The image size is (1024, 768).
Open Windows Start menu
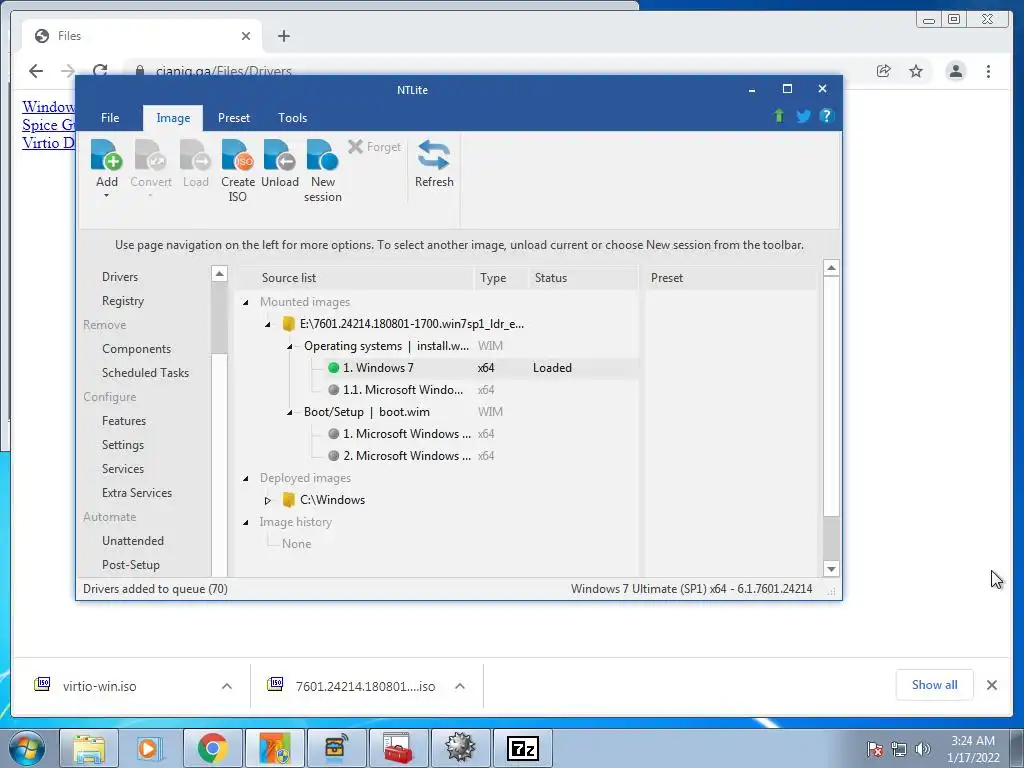click(27, 748)
